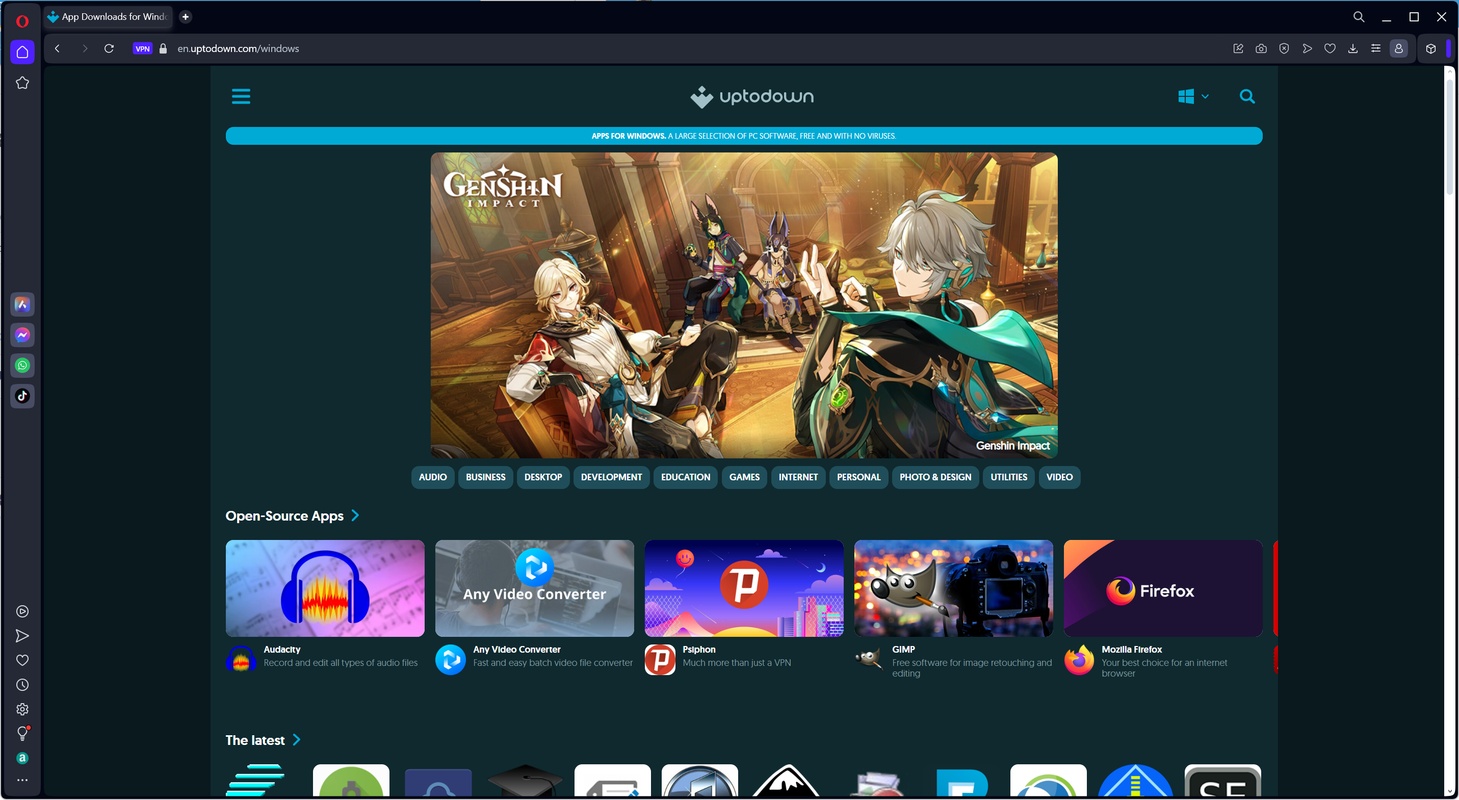Image resolution: width=1459 pixels, height=800 pixels.
Task: Open a new tab with plus button
Action: (185, 17)
